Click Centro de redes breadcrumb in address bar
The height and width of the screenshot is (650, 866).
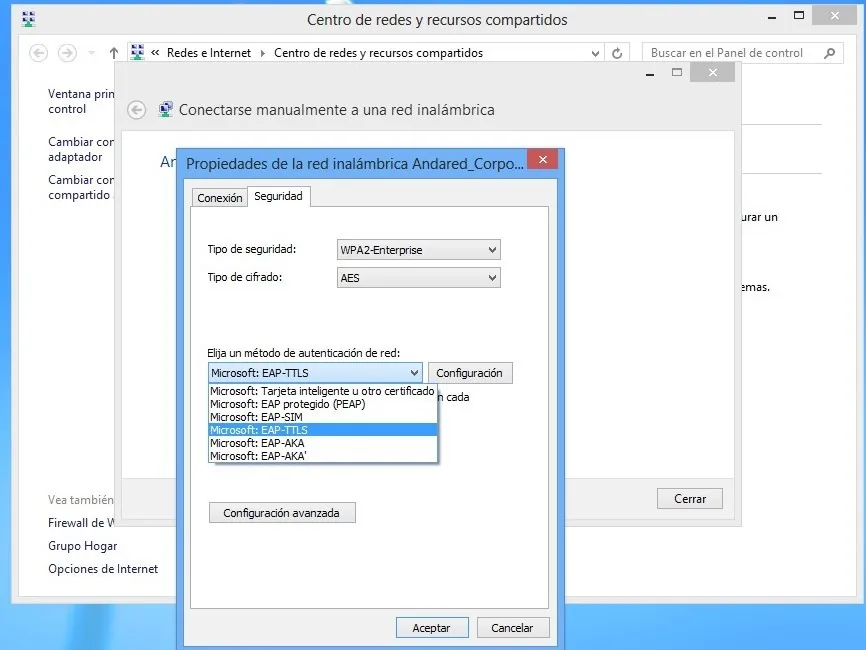coord(378,53)
